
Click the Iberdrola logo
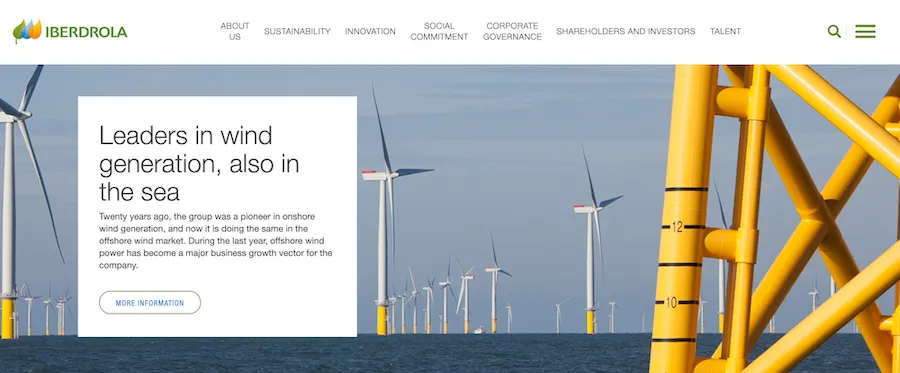pos(69,31)
